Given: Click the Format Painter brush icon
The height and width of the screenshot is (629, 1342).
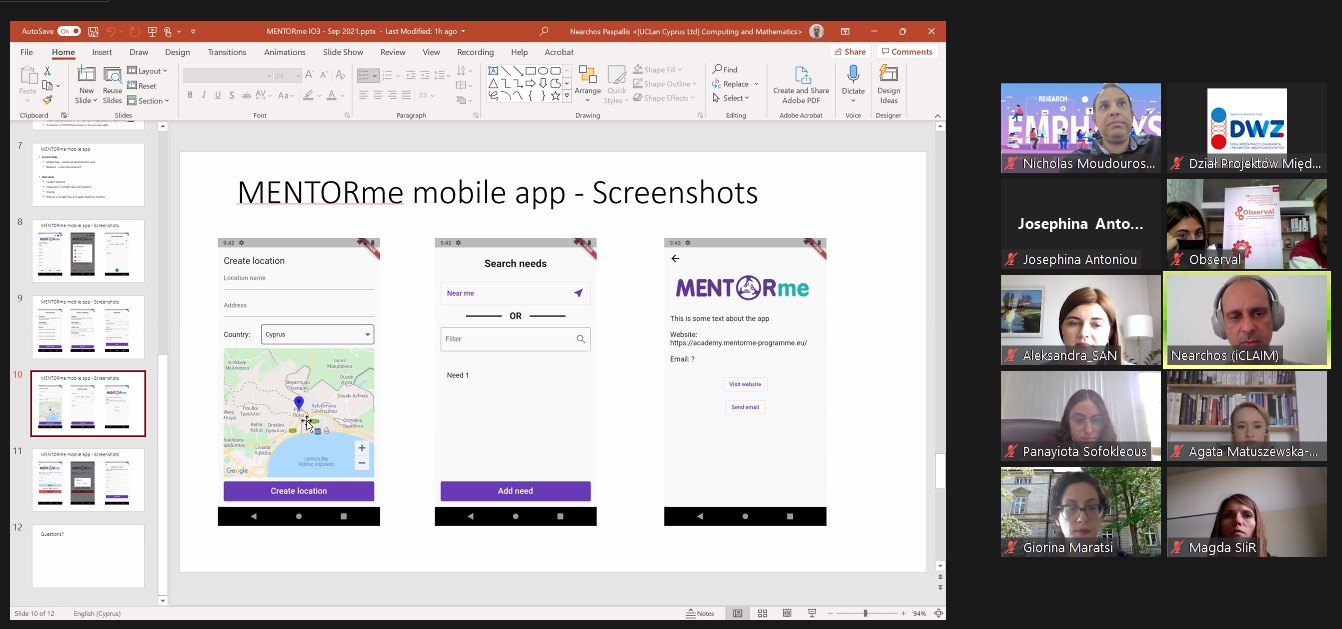Looking at the screenshot, I should point(47,100).
